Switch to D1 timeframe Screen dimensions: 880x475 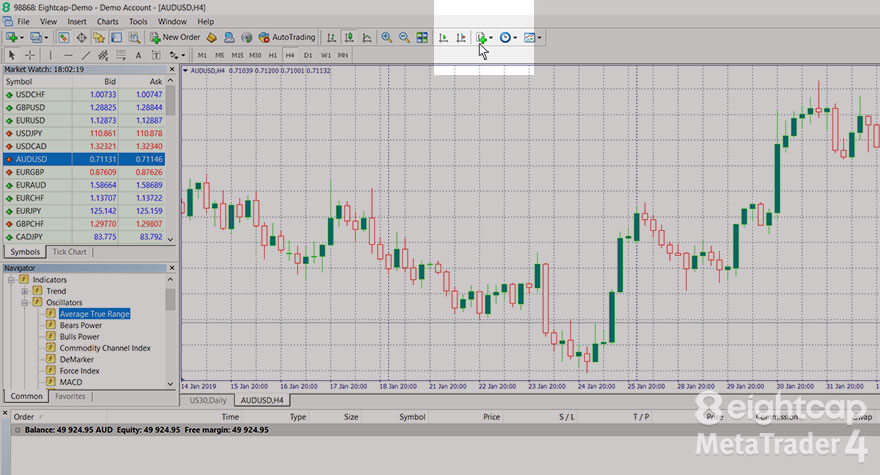[308, 55]
